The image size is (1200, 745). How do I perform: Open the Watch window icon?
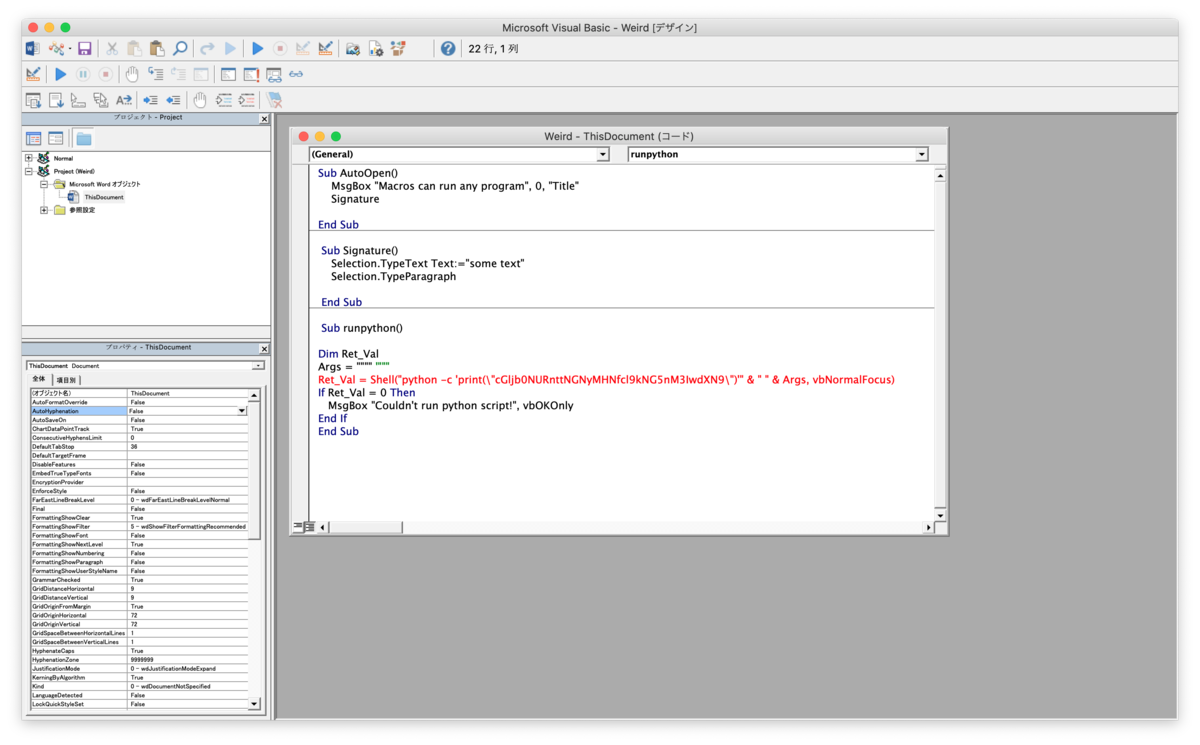tap(274, 74)
